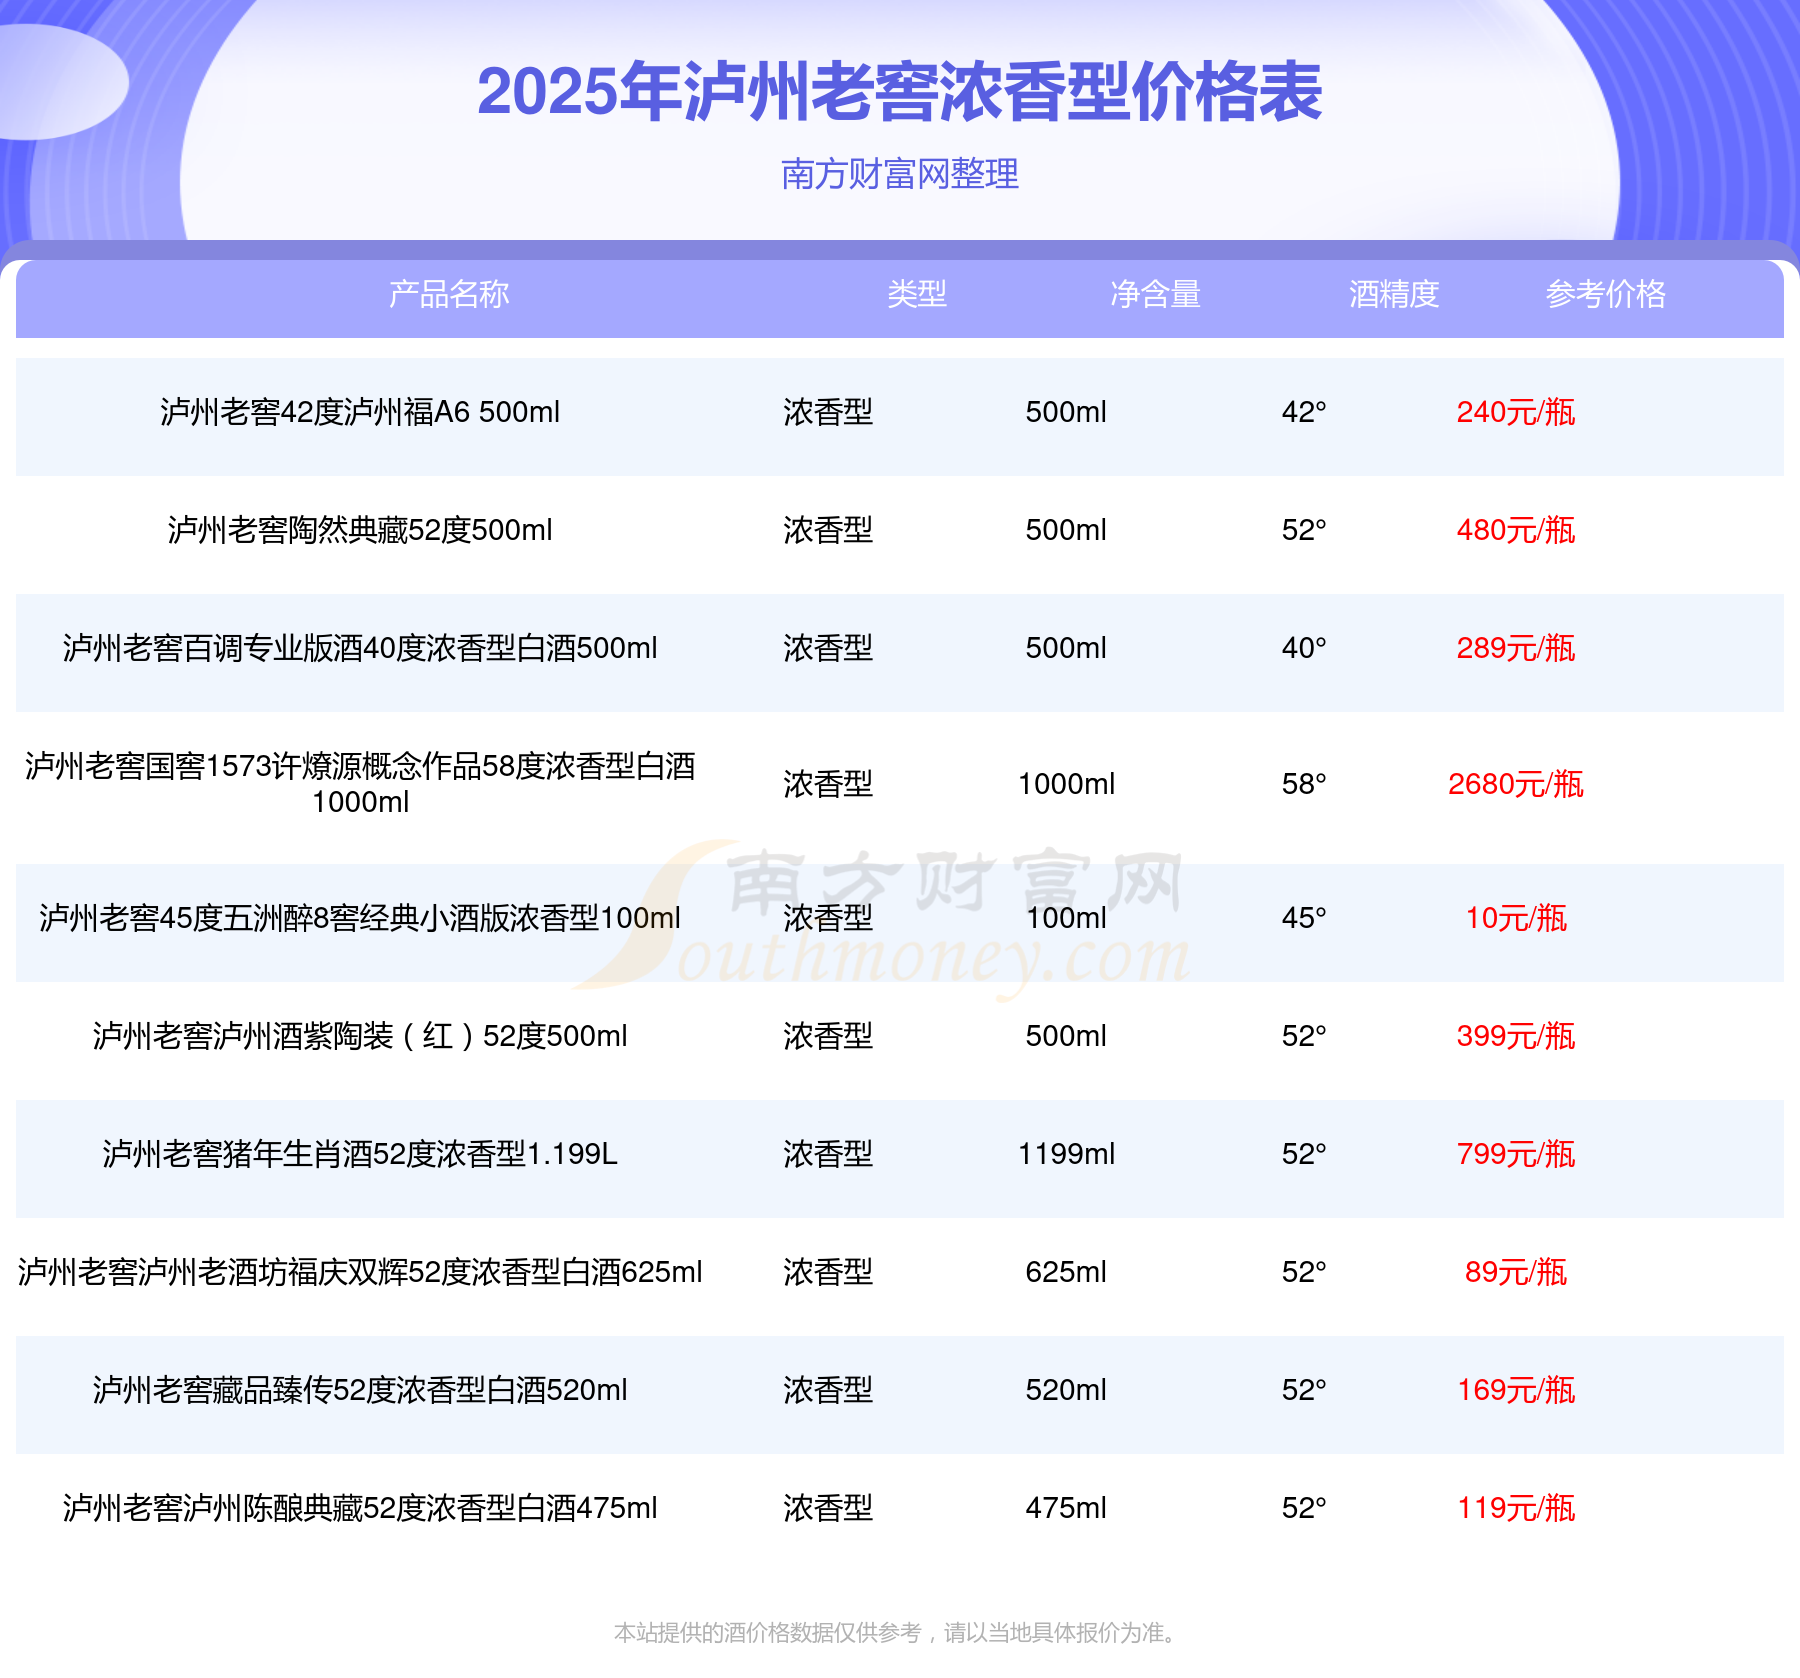Screen dimensions: 1800x1678
Task: Select 52° in the 陈酿典藏 row
Action: tap(1304, 1508)
